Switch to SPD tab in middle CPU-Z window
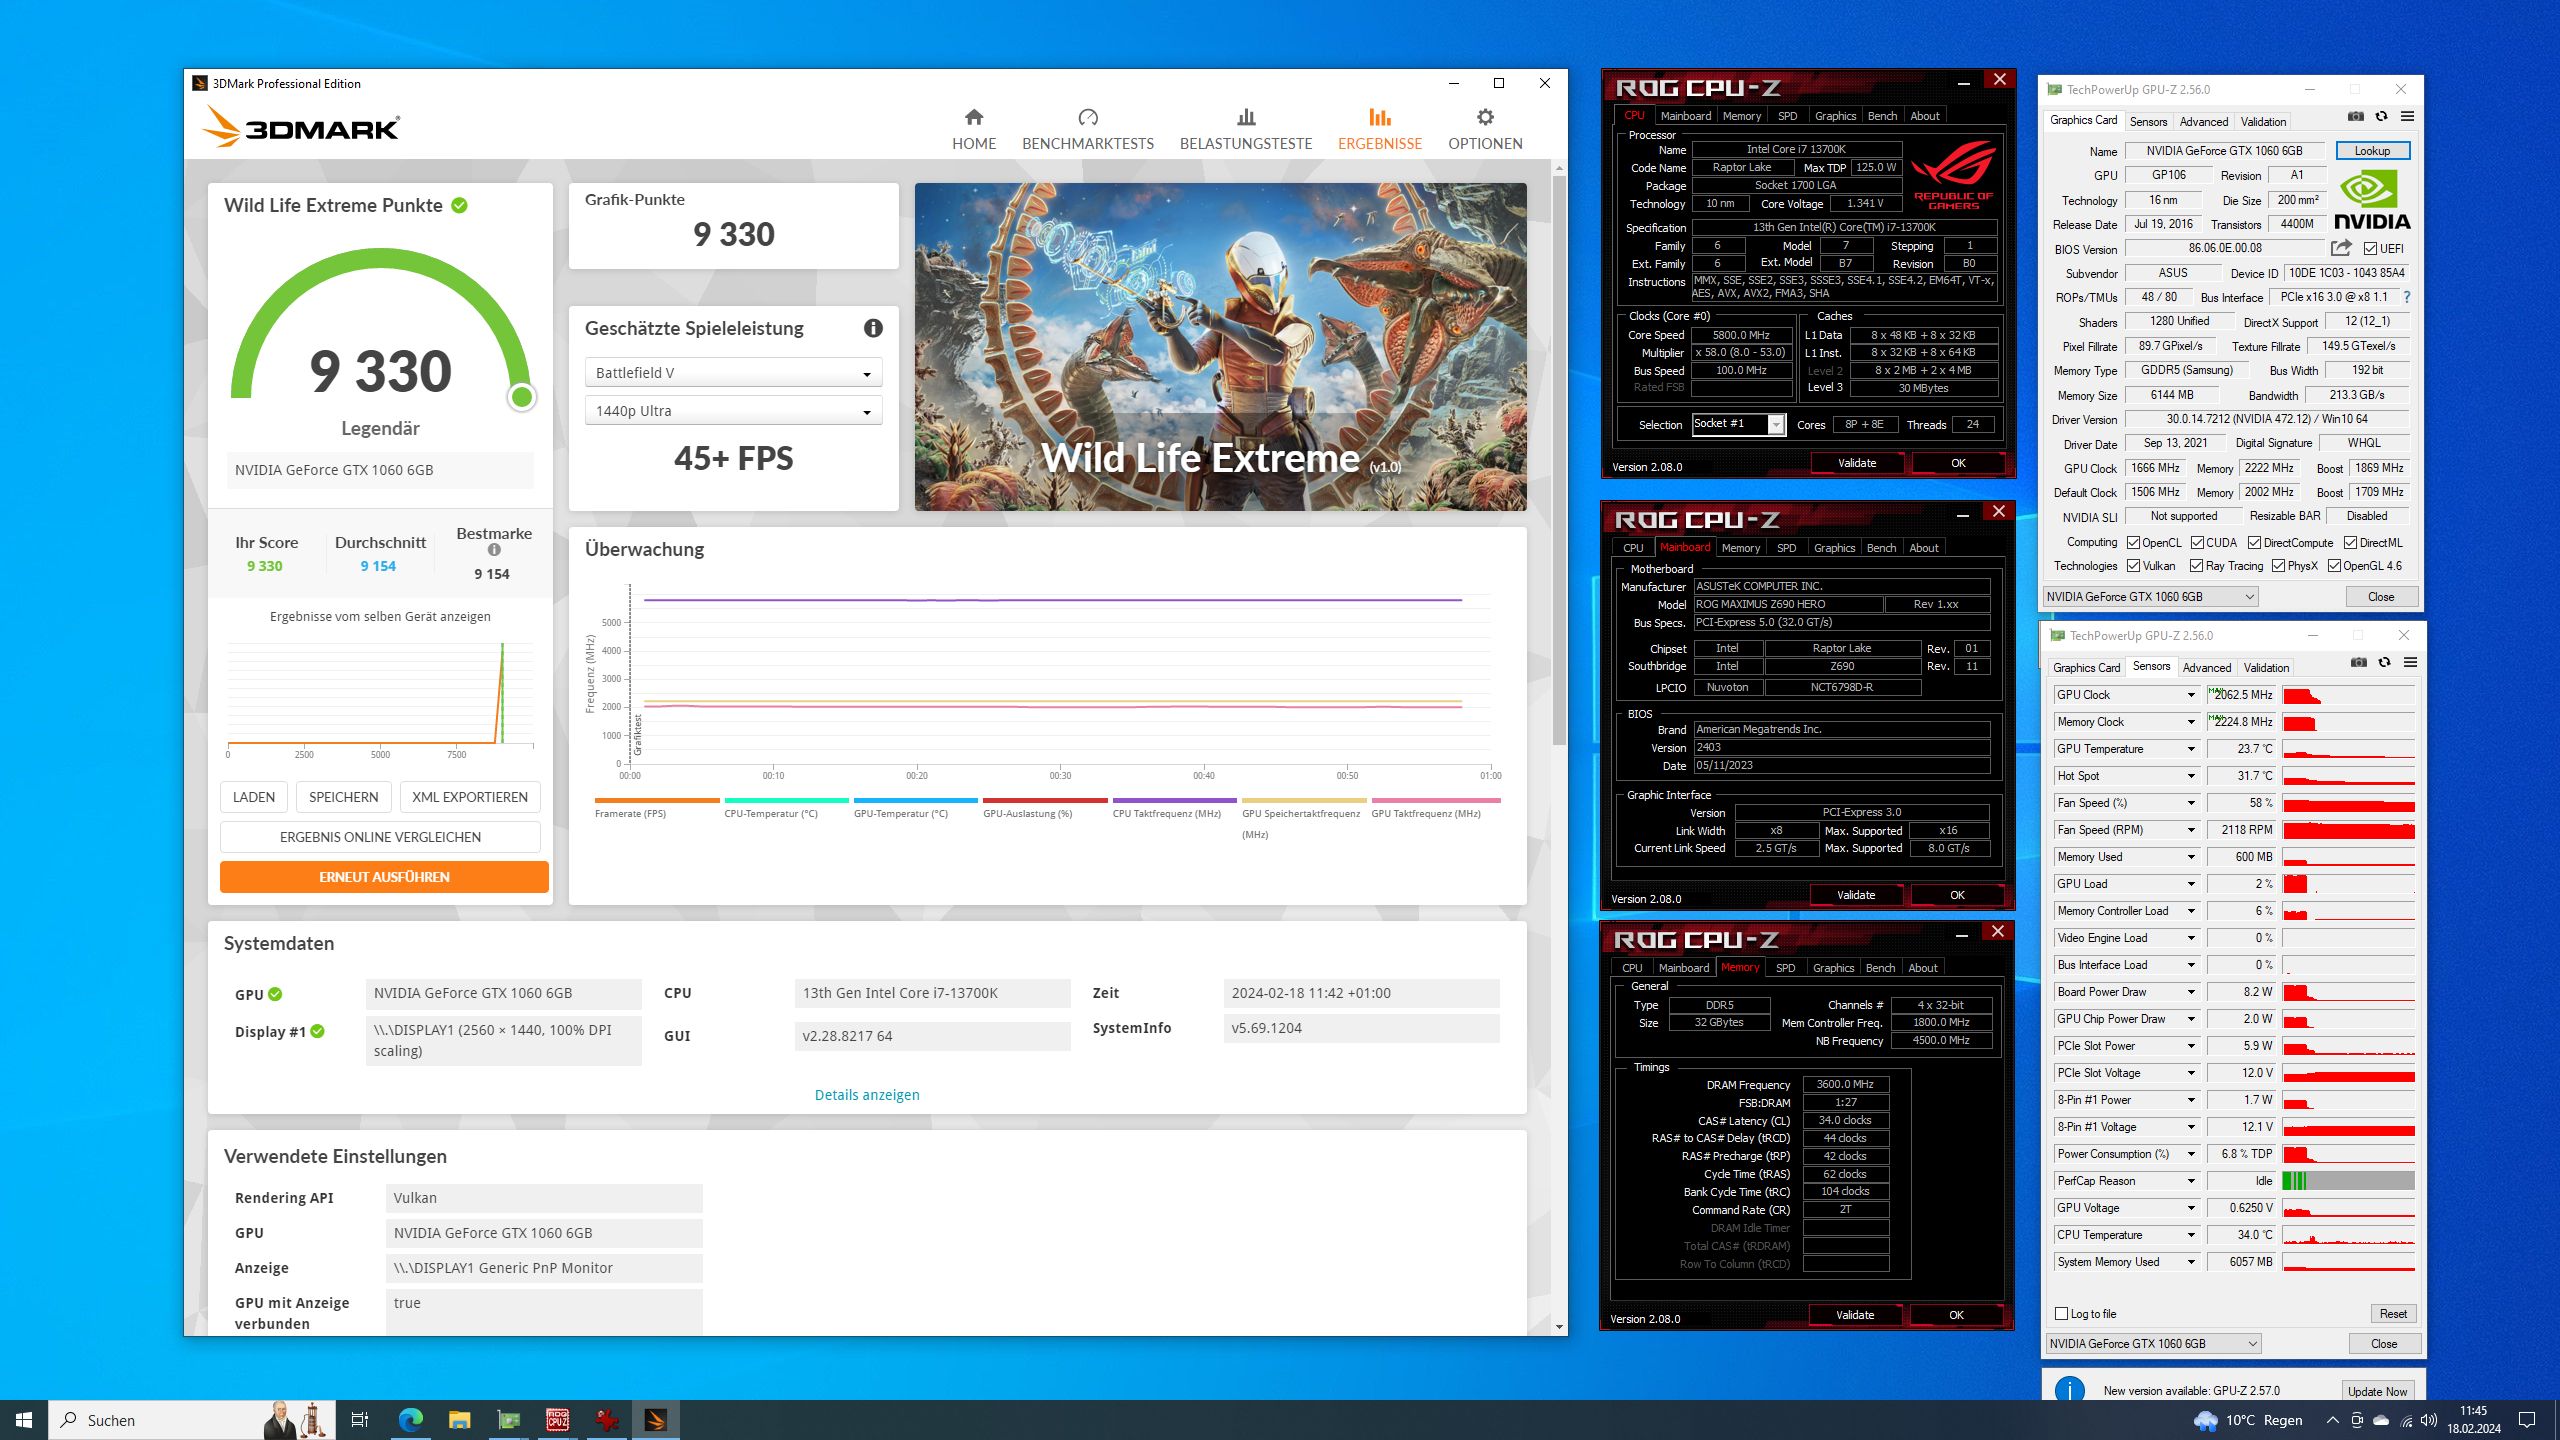 tap(1786, 548)
